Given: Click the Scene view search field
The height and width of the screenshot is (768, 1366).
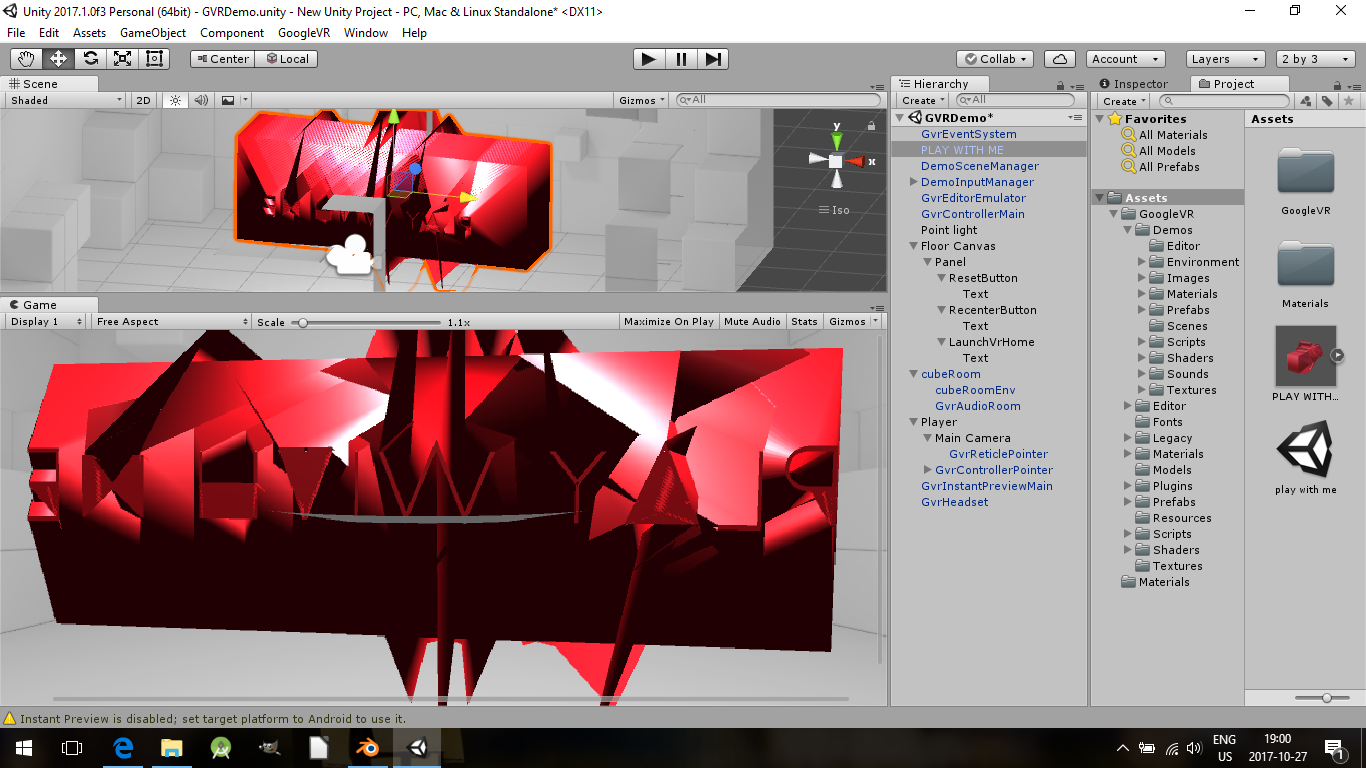Looking at the screenshot, I should 778,100.
